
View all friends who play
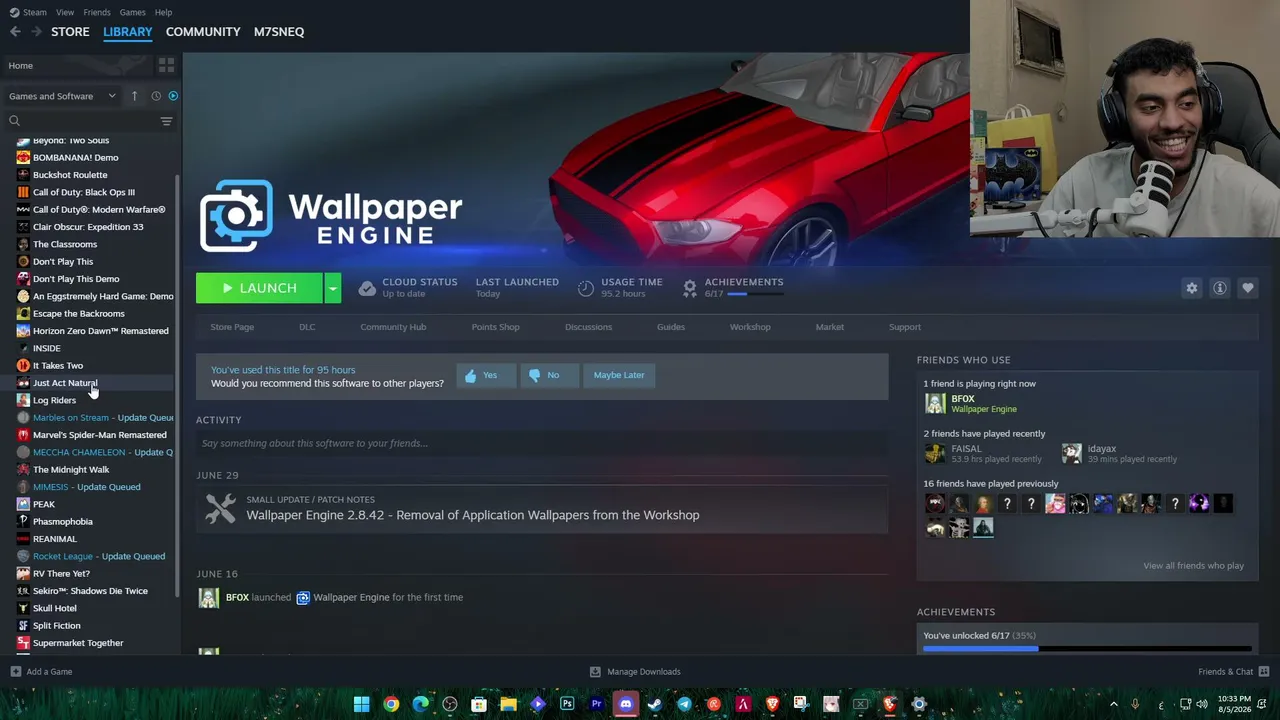(x=1193, y=566)
